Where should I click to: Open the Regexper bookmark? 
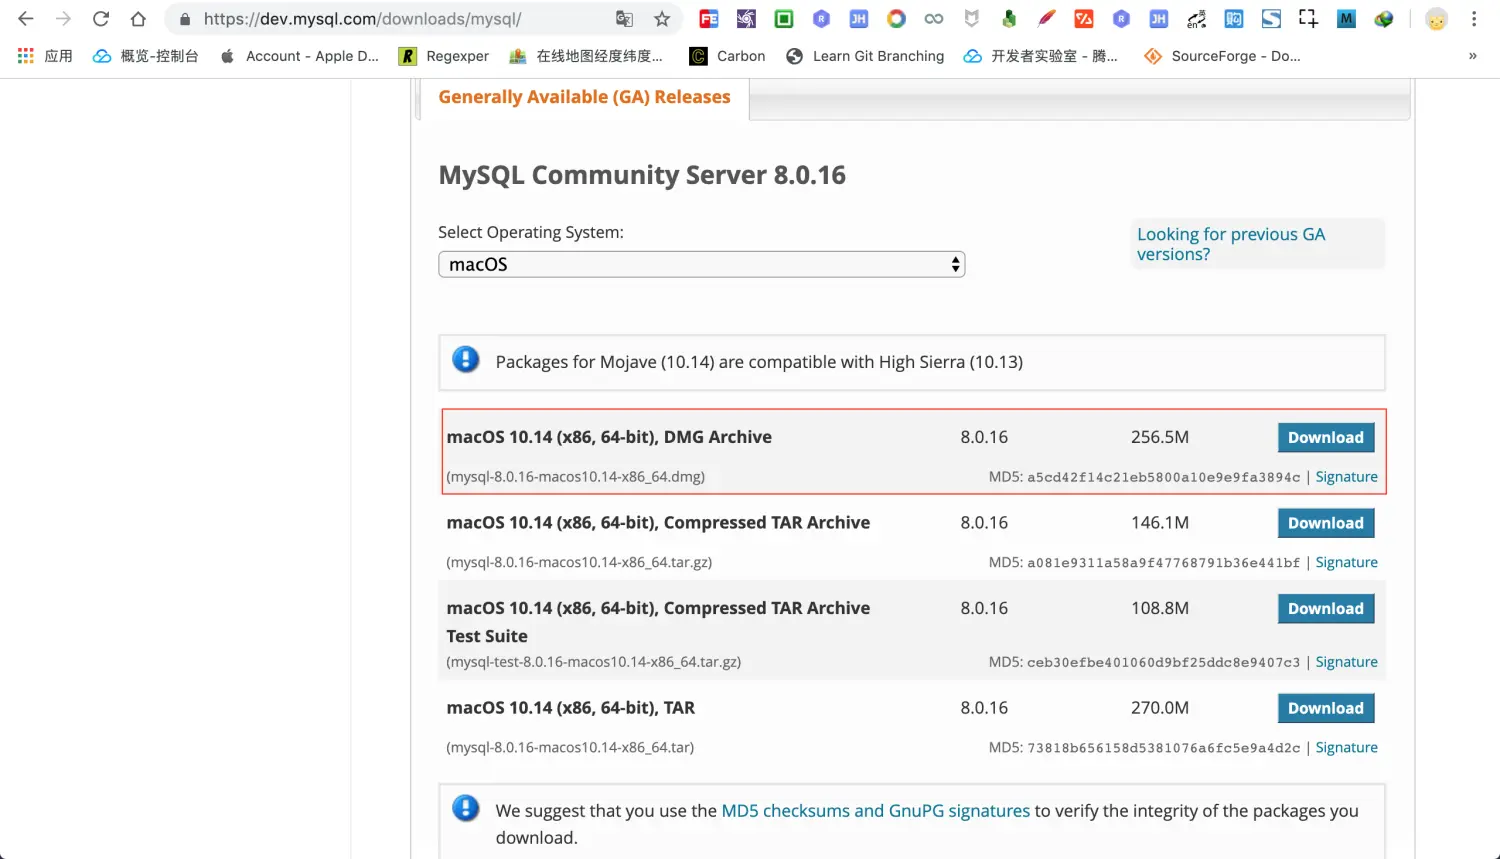pyautogui.click(x=444, y=56)
